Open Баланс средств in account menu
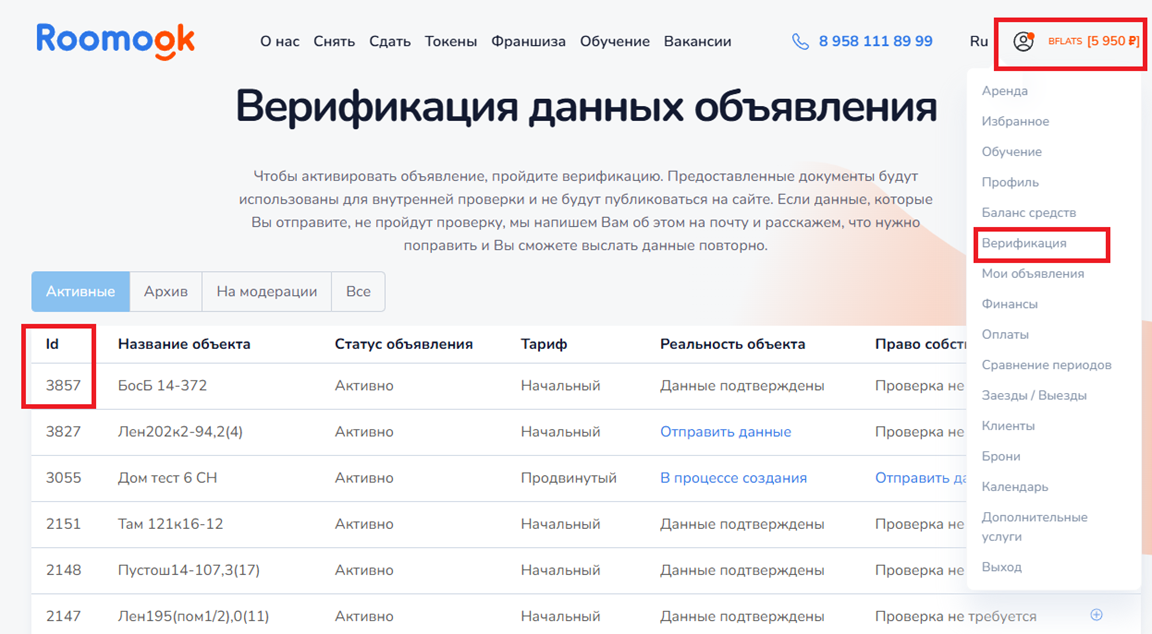The width and height of the screenshot is (1152, 634). (x=1028, y=213)
